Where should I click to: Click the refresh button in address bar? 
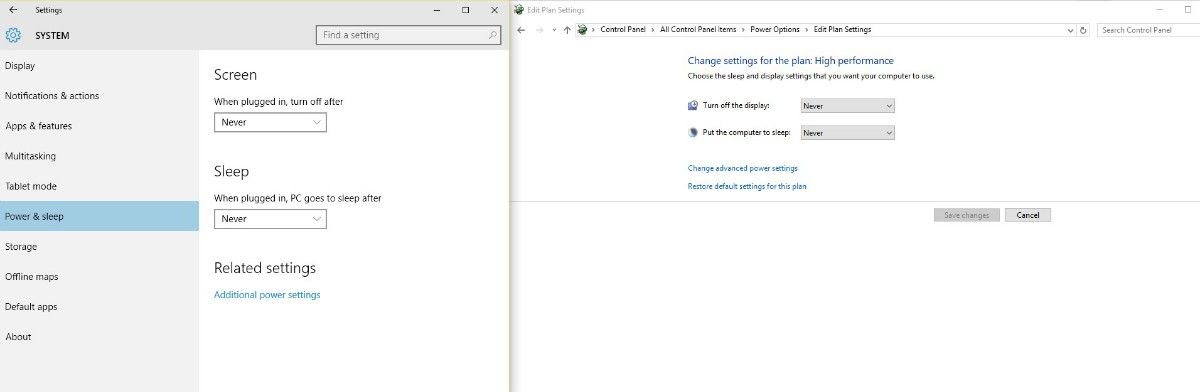(1084, 30)
